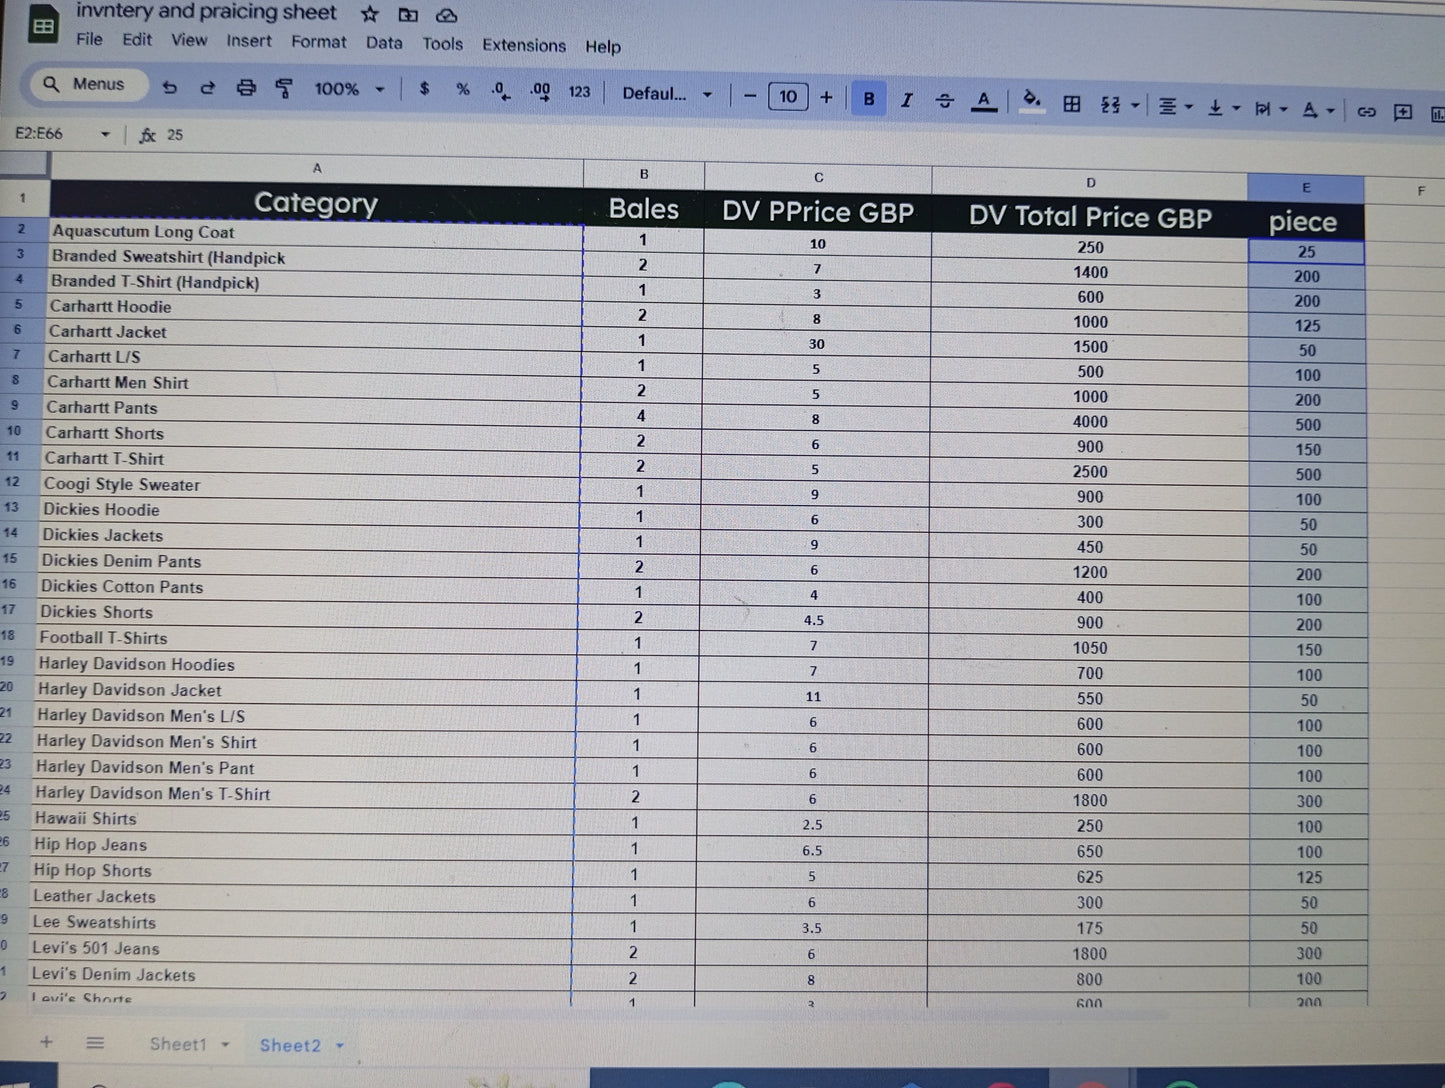Open the Edit menu
The width and height of the screenshot is (1445, 1088).
[x=137, y=40]
